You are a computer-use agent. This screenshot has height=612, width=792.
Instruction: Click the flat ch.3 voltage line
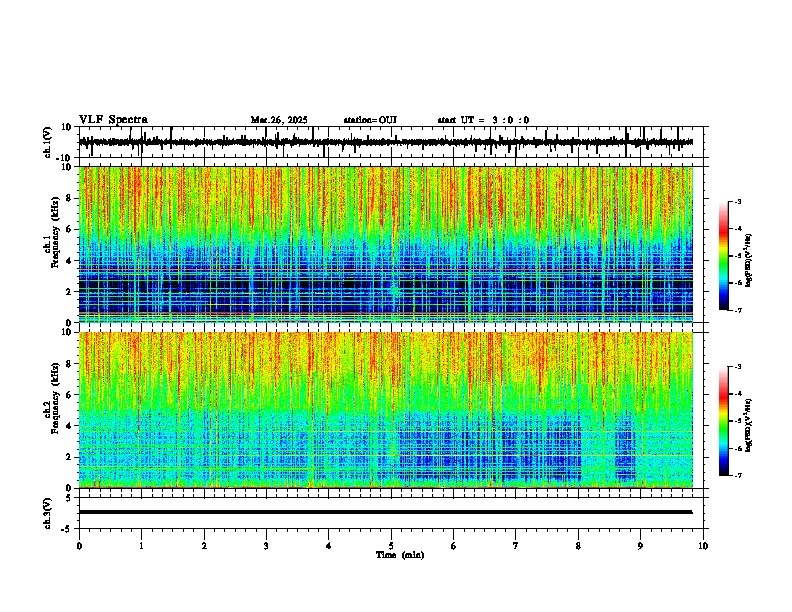click(385, 512)
